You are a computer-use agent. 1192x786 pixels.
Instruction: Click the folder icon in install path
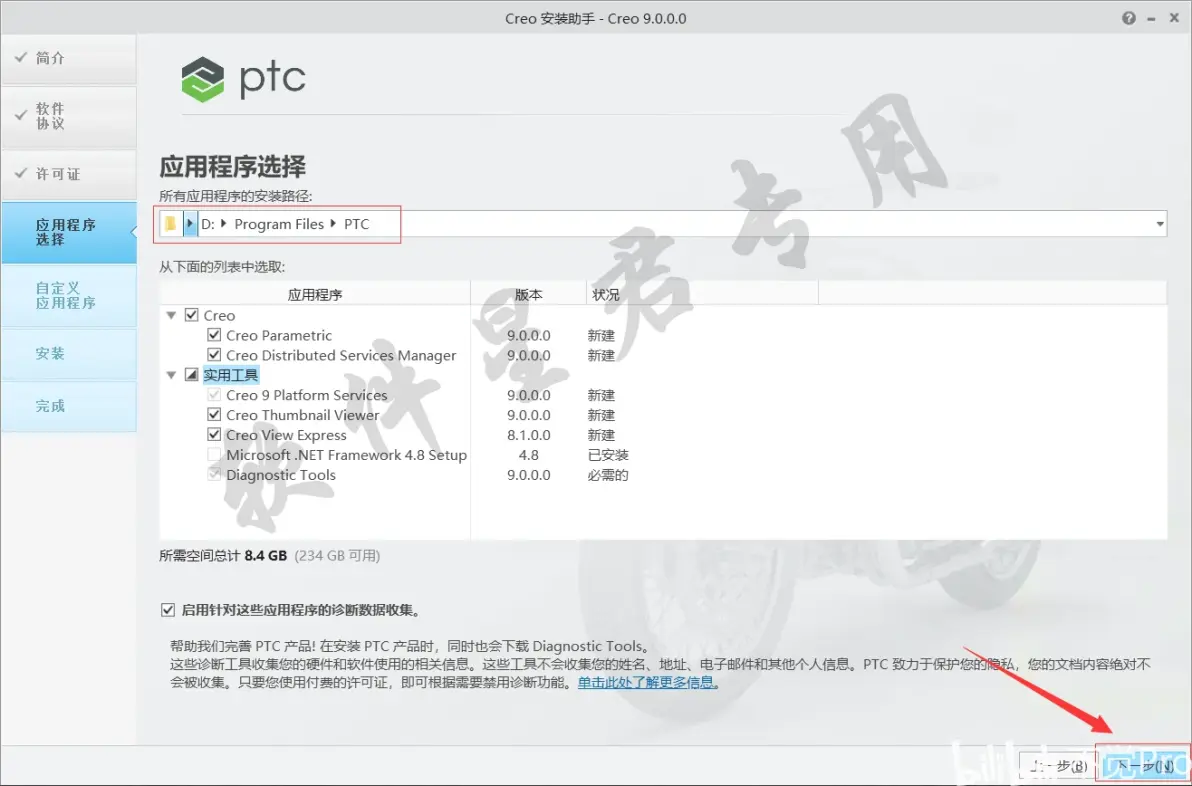(170, 223)
